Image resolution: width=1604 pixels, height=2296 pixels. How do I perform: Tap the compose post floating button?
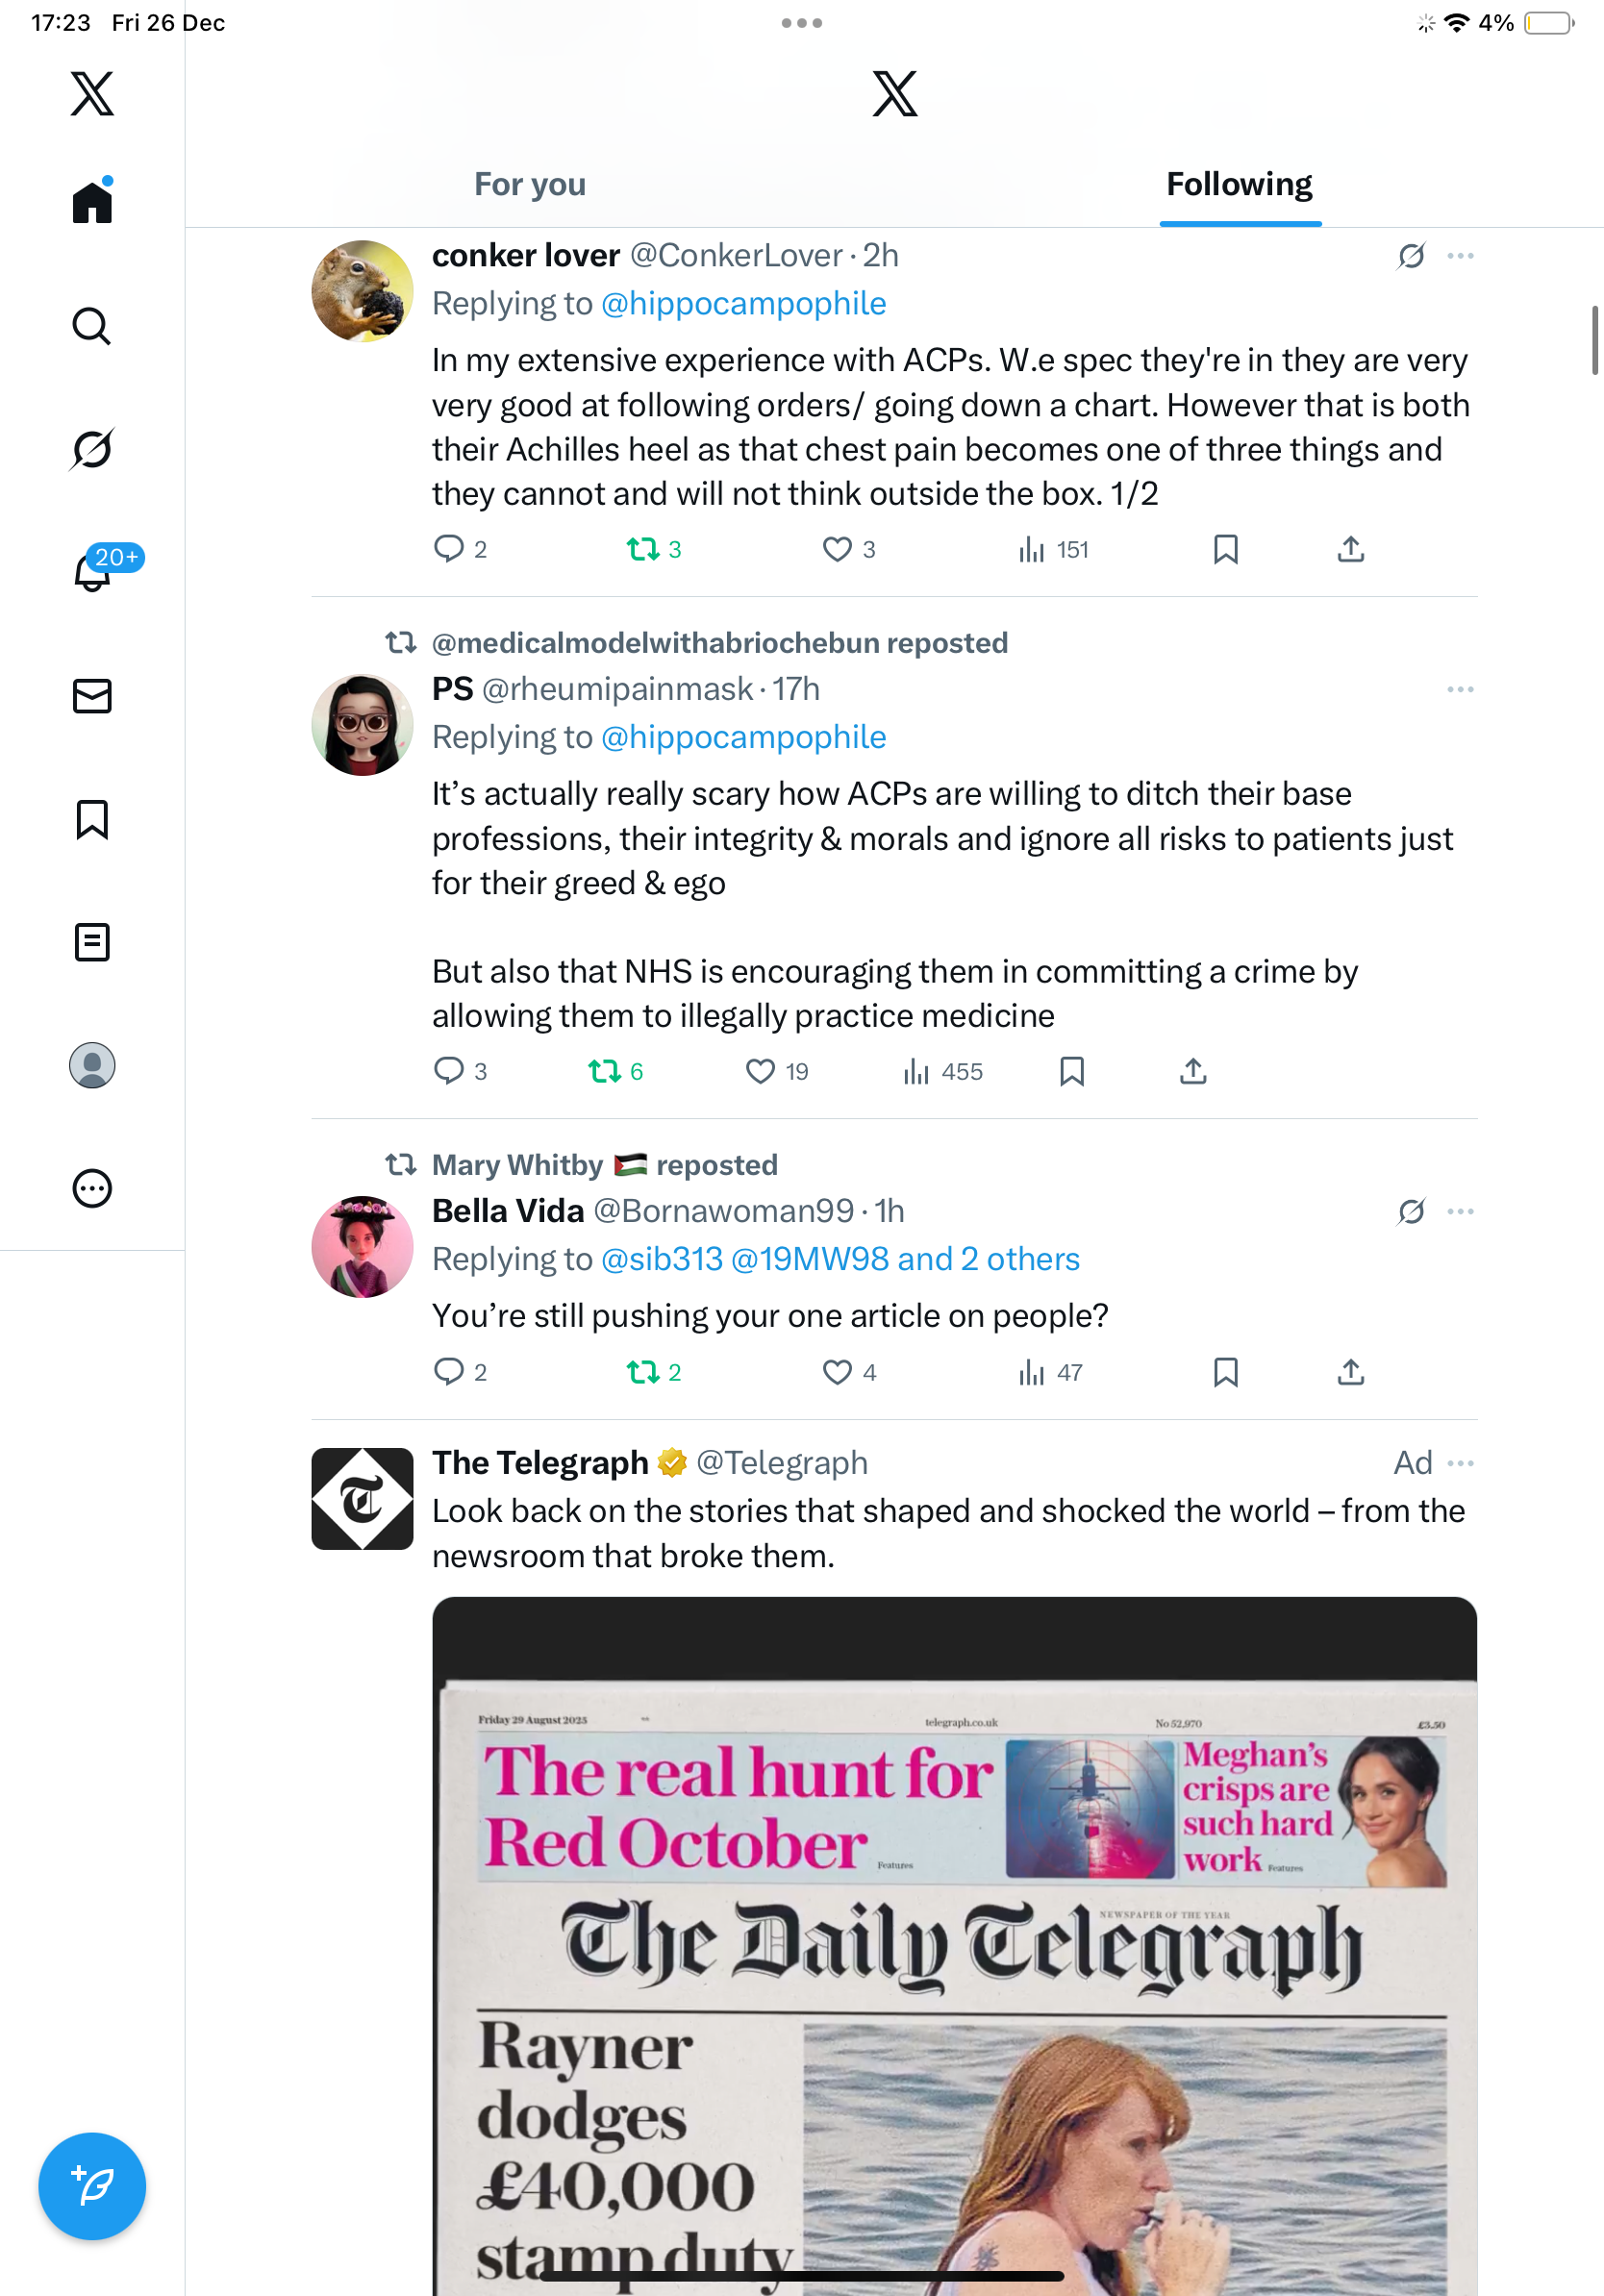click(x=92, y=2186)
